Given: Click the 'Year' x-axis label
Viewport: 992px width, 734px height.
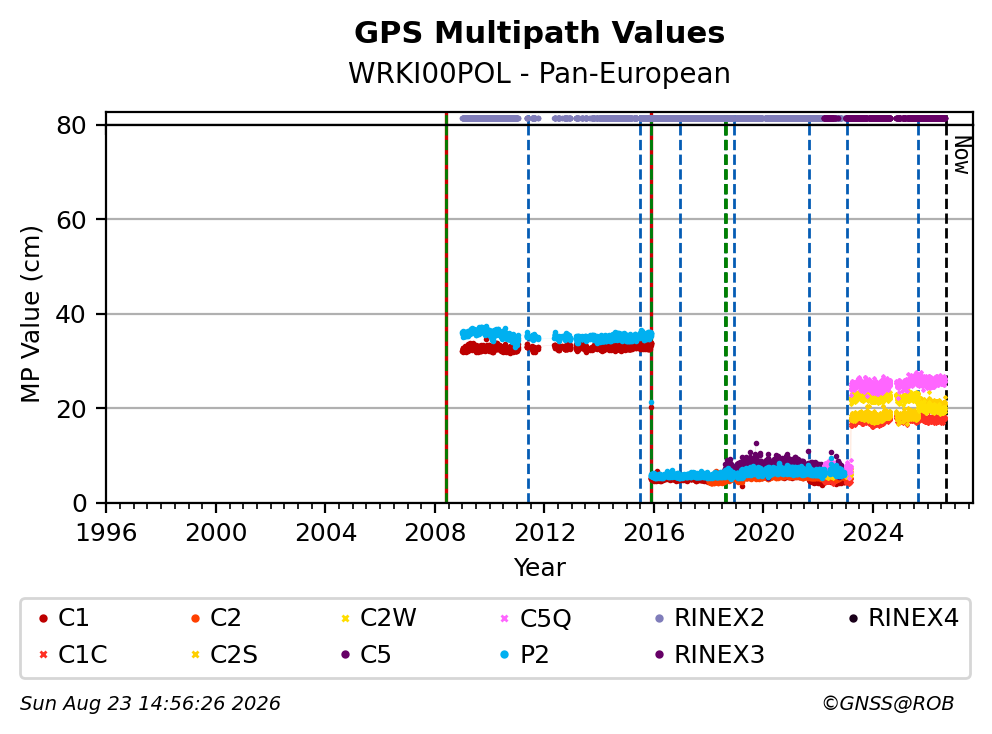Looking at the screenshot, I should [540, 568].
